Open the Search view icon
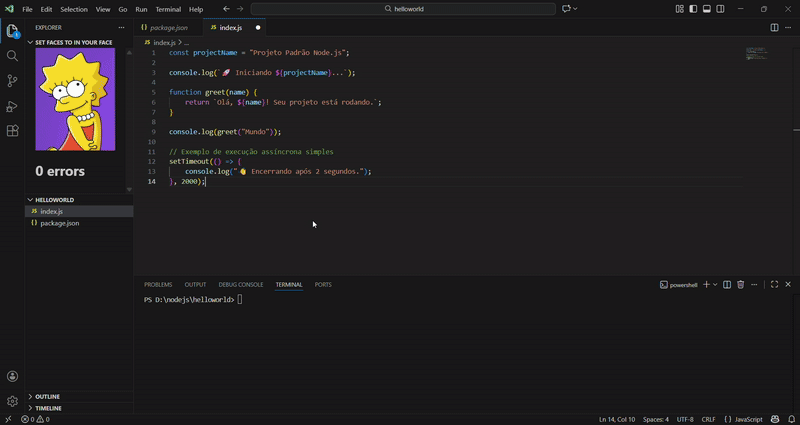This screenshot has height=425, width=800. (x=12, y=56)
